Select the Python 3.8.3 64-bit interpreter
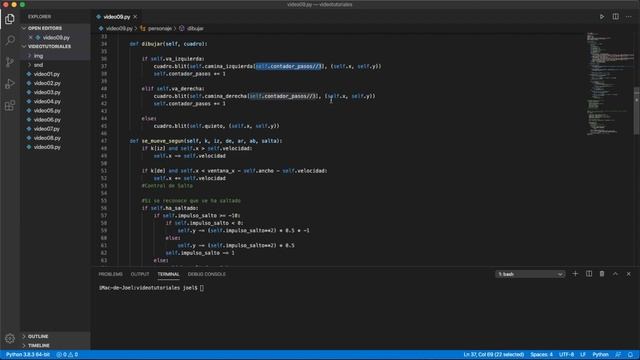Image resolution: width=640 pixels, height=360 pixels. 28,355
